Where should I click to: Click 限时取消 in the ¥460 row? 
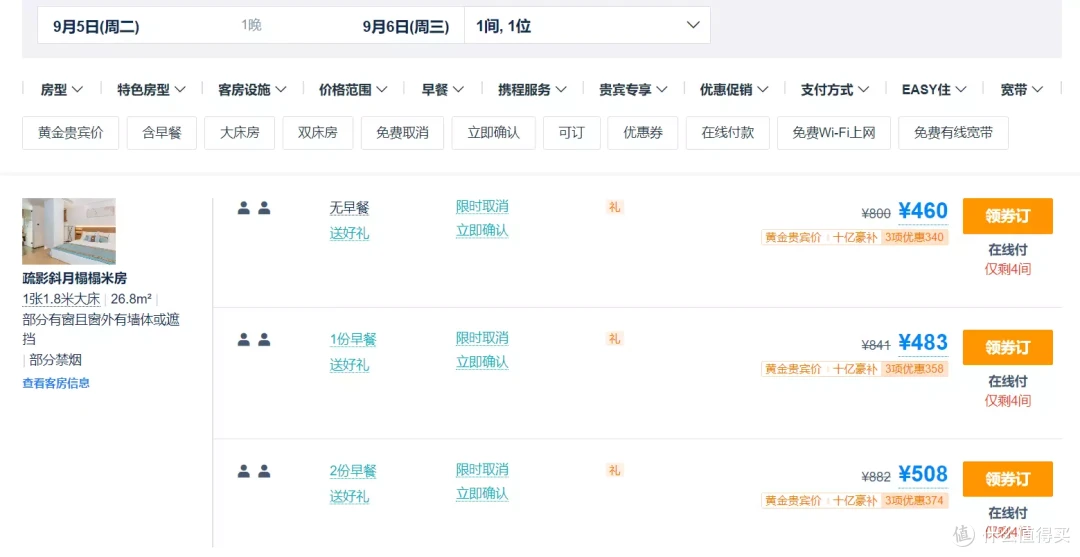(x=482, y=207)
